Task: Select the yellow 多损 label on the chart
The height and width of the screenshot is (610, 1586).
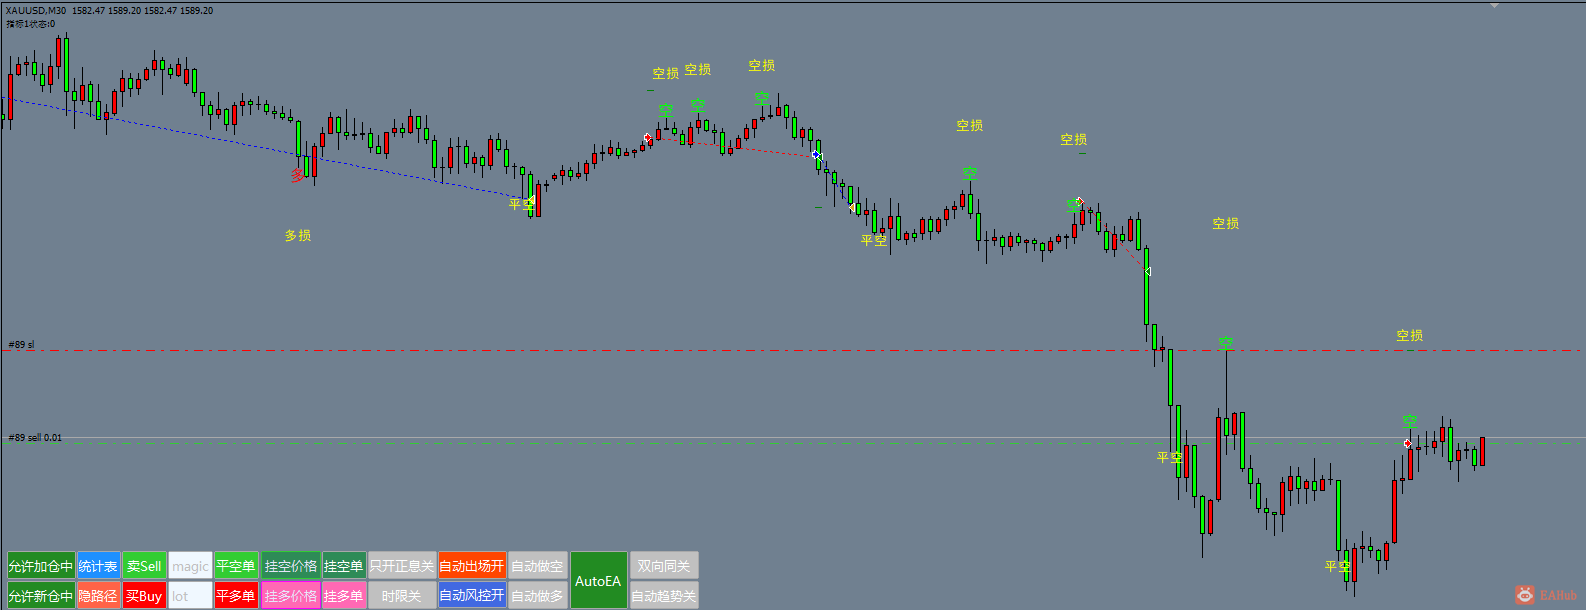Action: tap(298, 235)
